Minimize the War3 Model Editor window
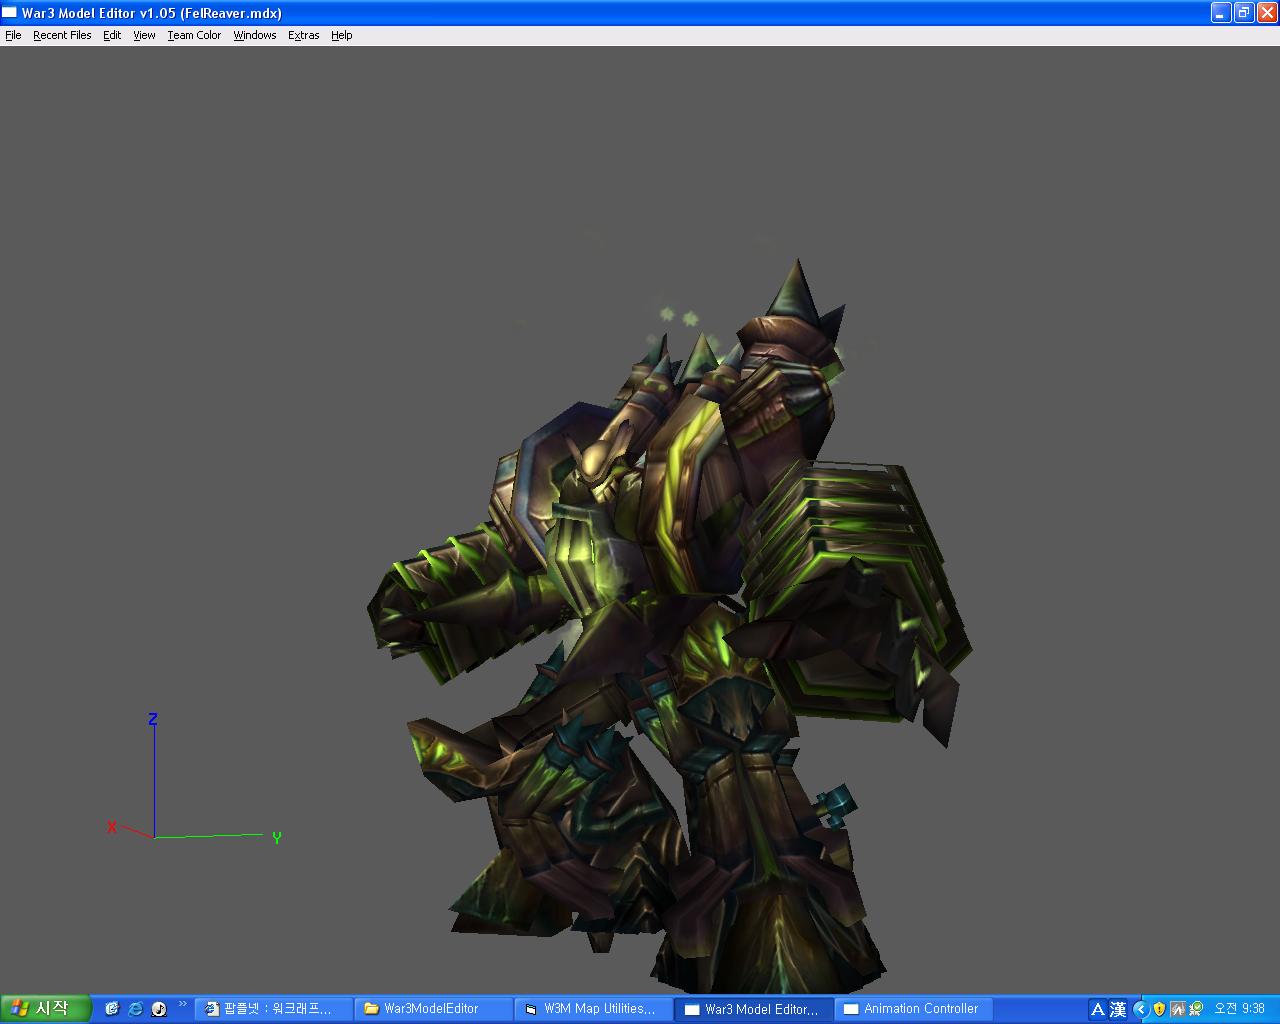The height and width of the screenshot is (1024, 1280). [x=1221, y=13]
